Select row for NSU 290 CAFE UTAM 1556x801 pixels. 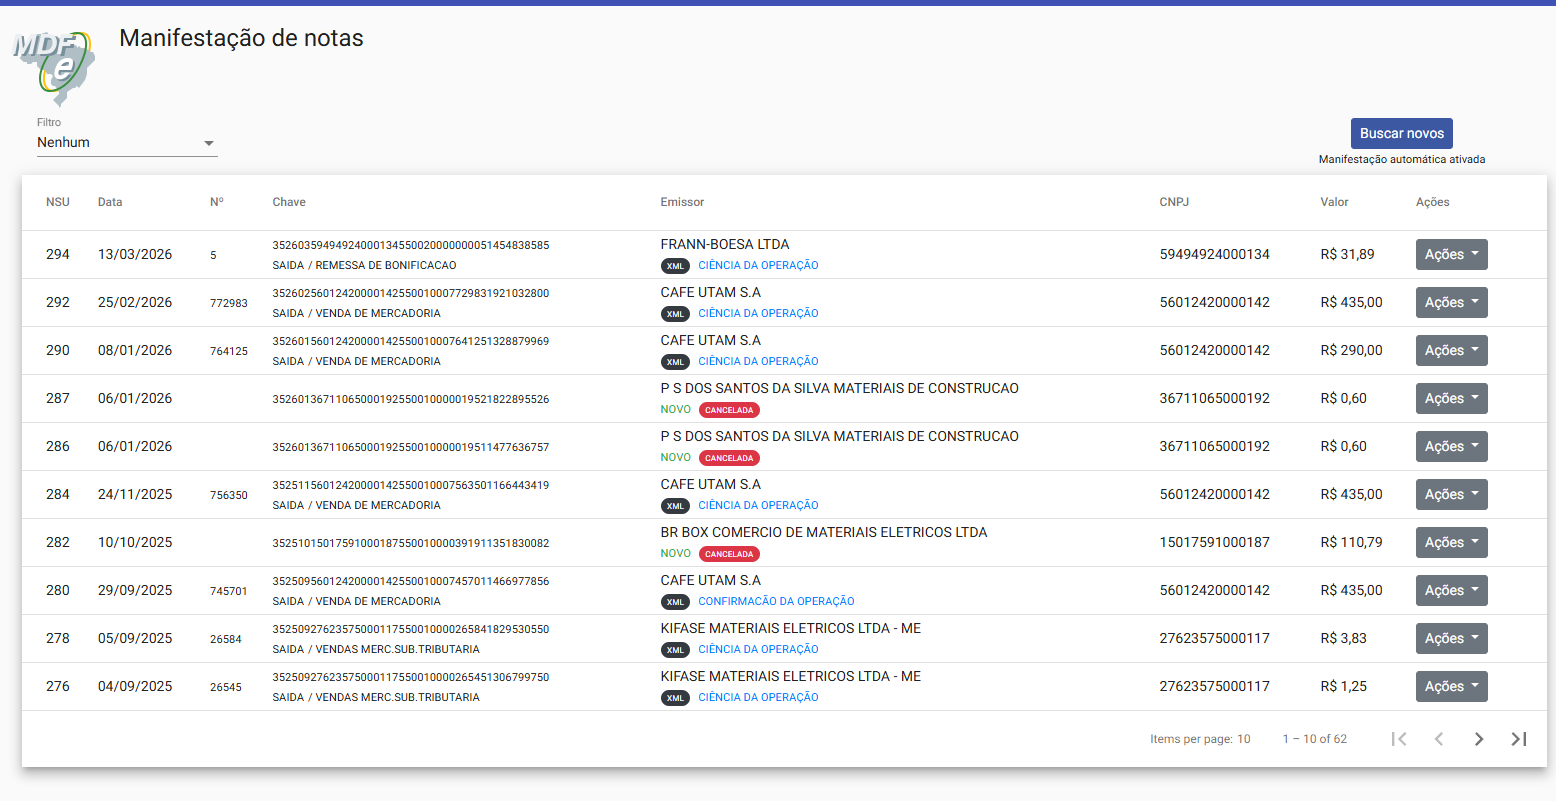784,351
